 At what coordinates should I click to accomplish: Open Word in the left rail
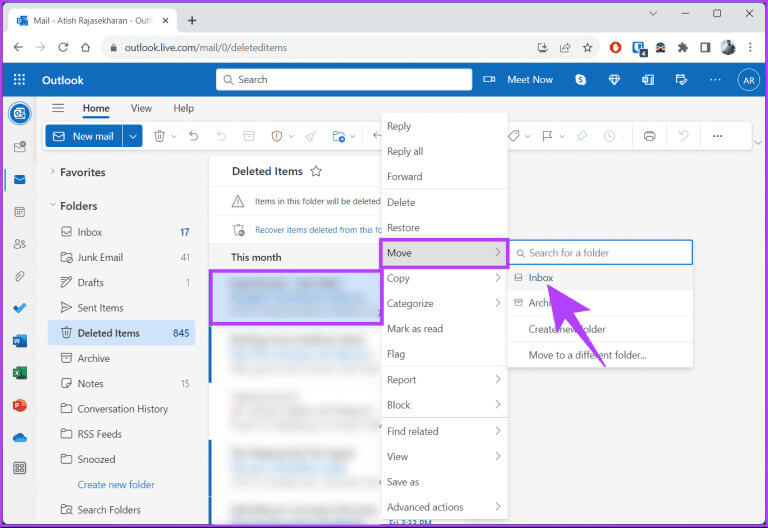20,340
